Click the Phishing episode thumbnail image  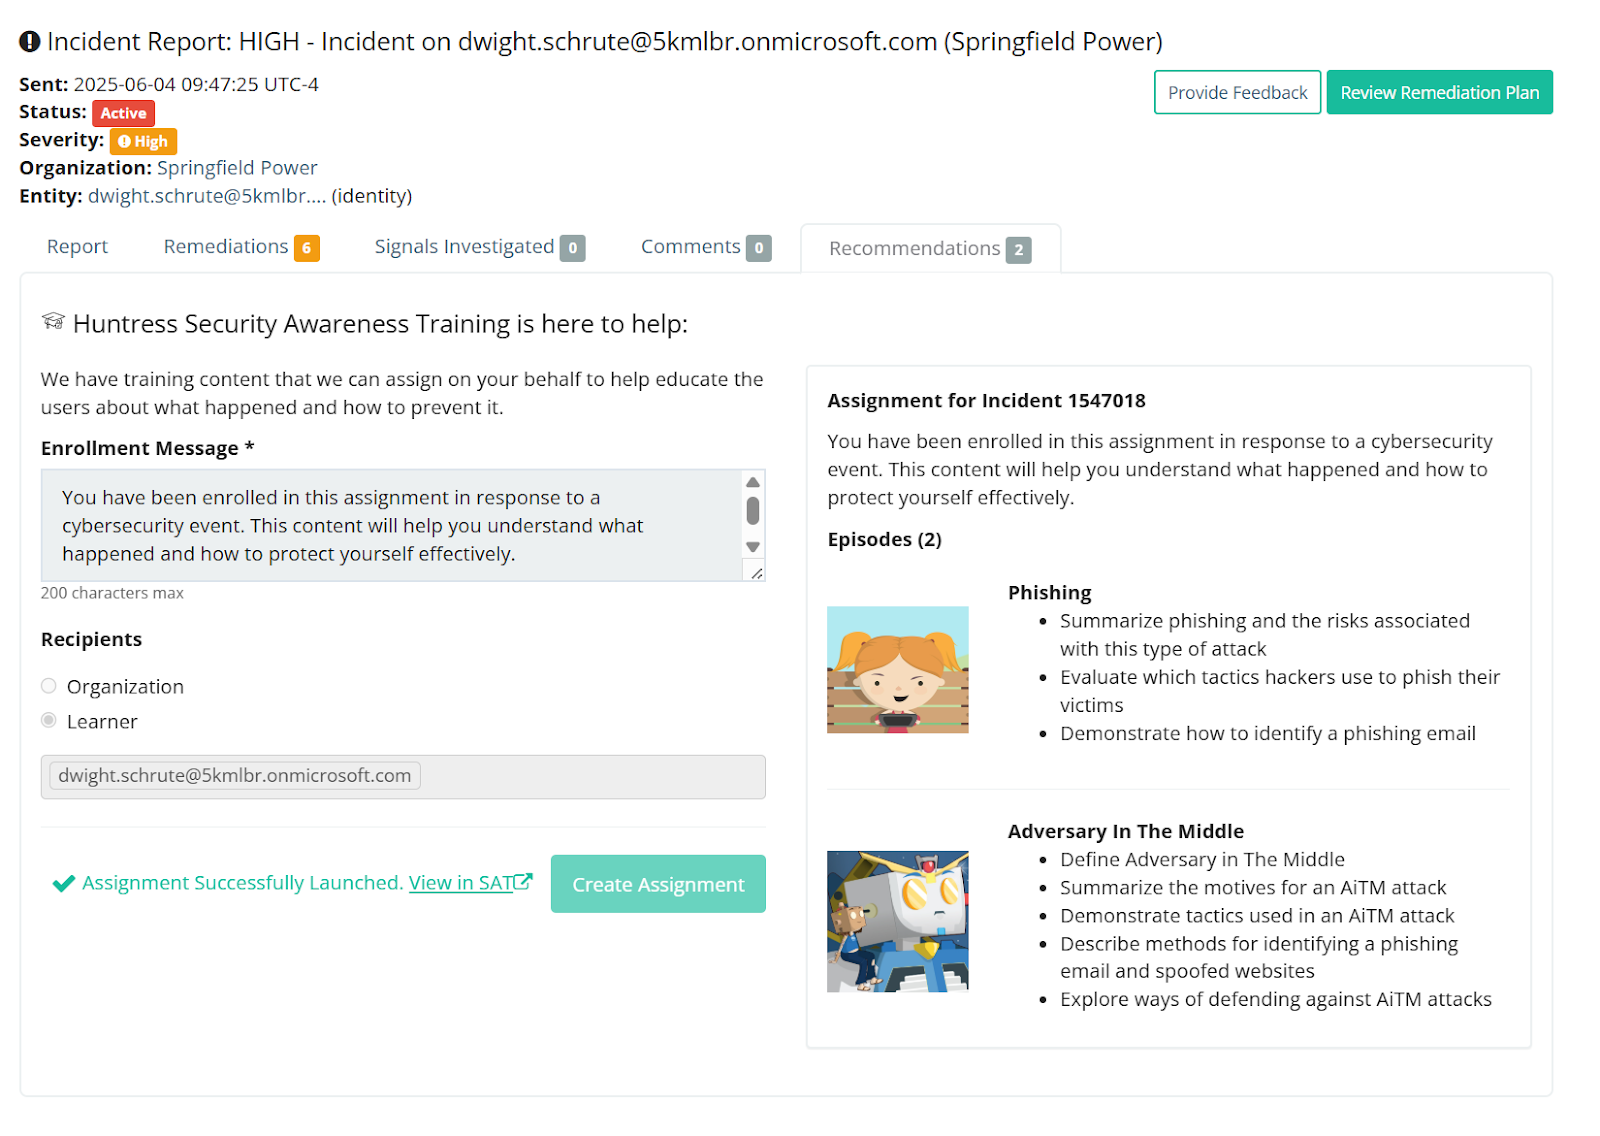[x=898, y=670]
